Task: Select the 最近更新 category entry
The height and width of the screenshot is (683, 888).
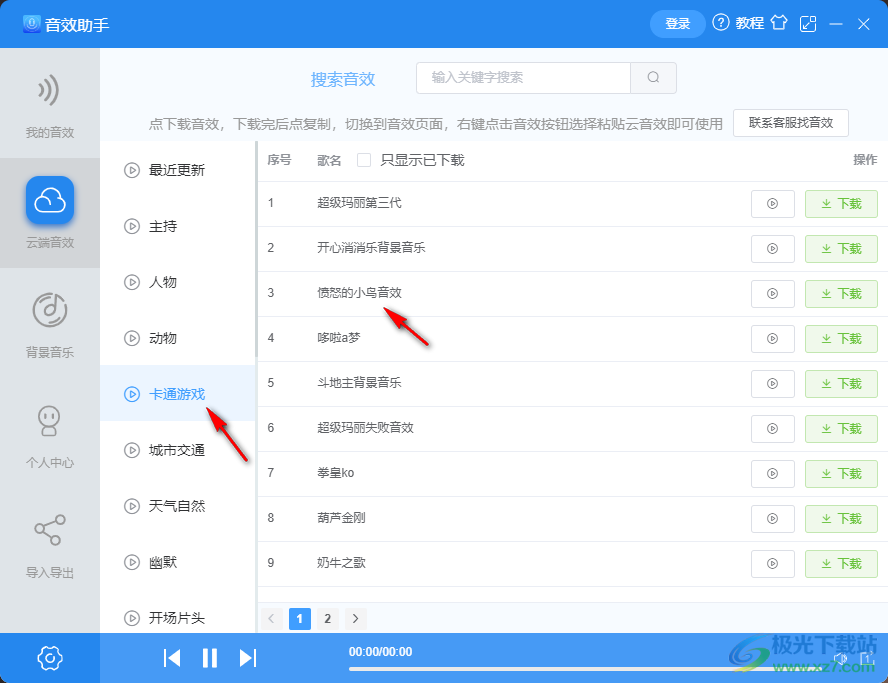Action: click(170, 170)
